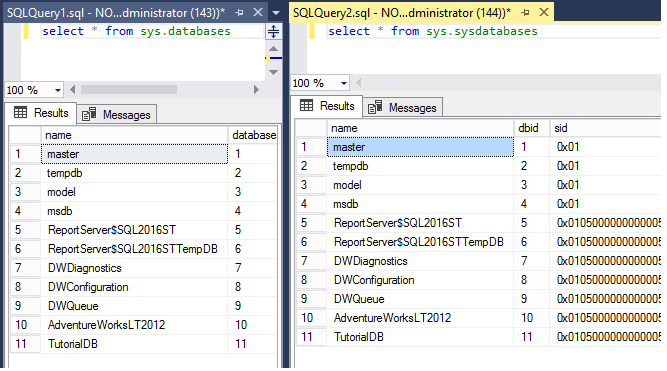Select the DWConfiguration cell in left results
Screen dimensions: 667x371
coord(134,287)
